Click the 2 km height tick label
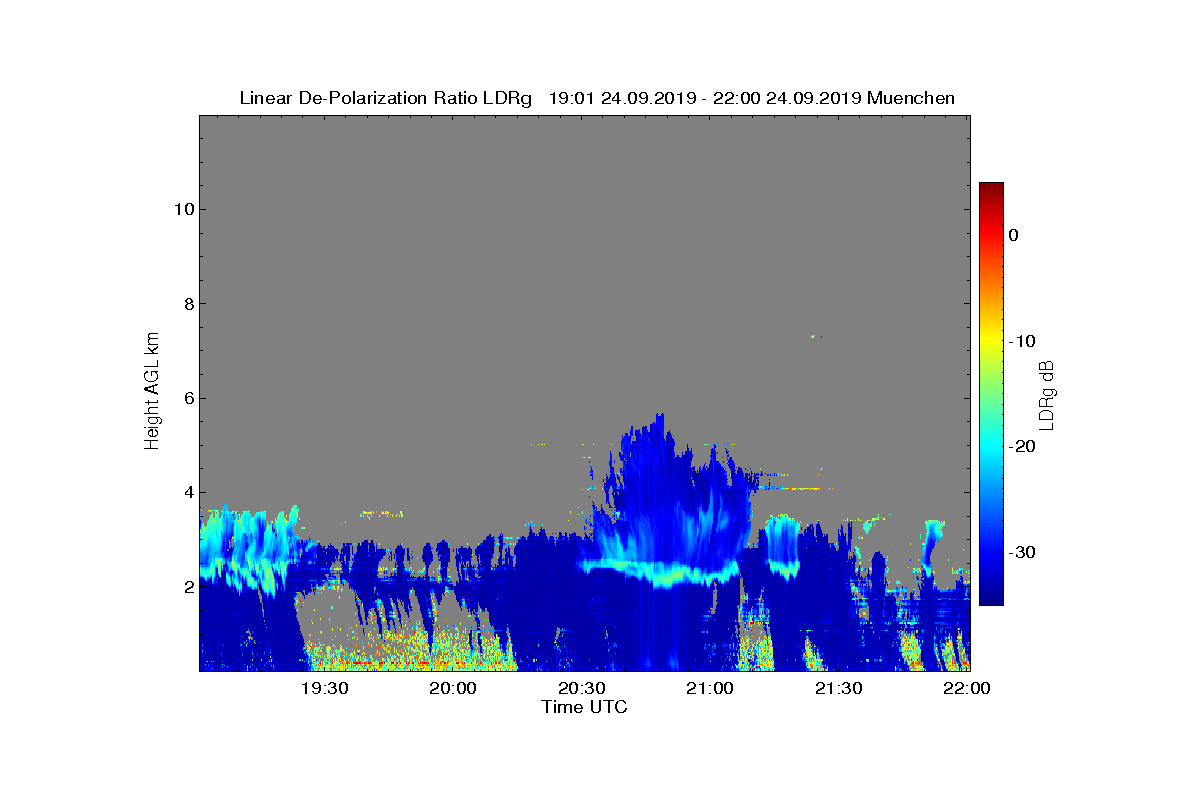The image size is (1200, 800). [x=187, y=587]
